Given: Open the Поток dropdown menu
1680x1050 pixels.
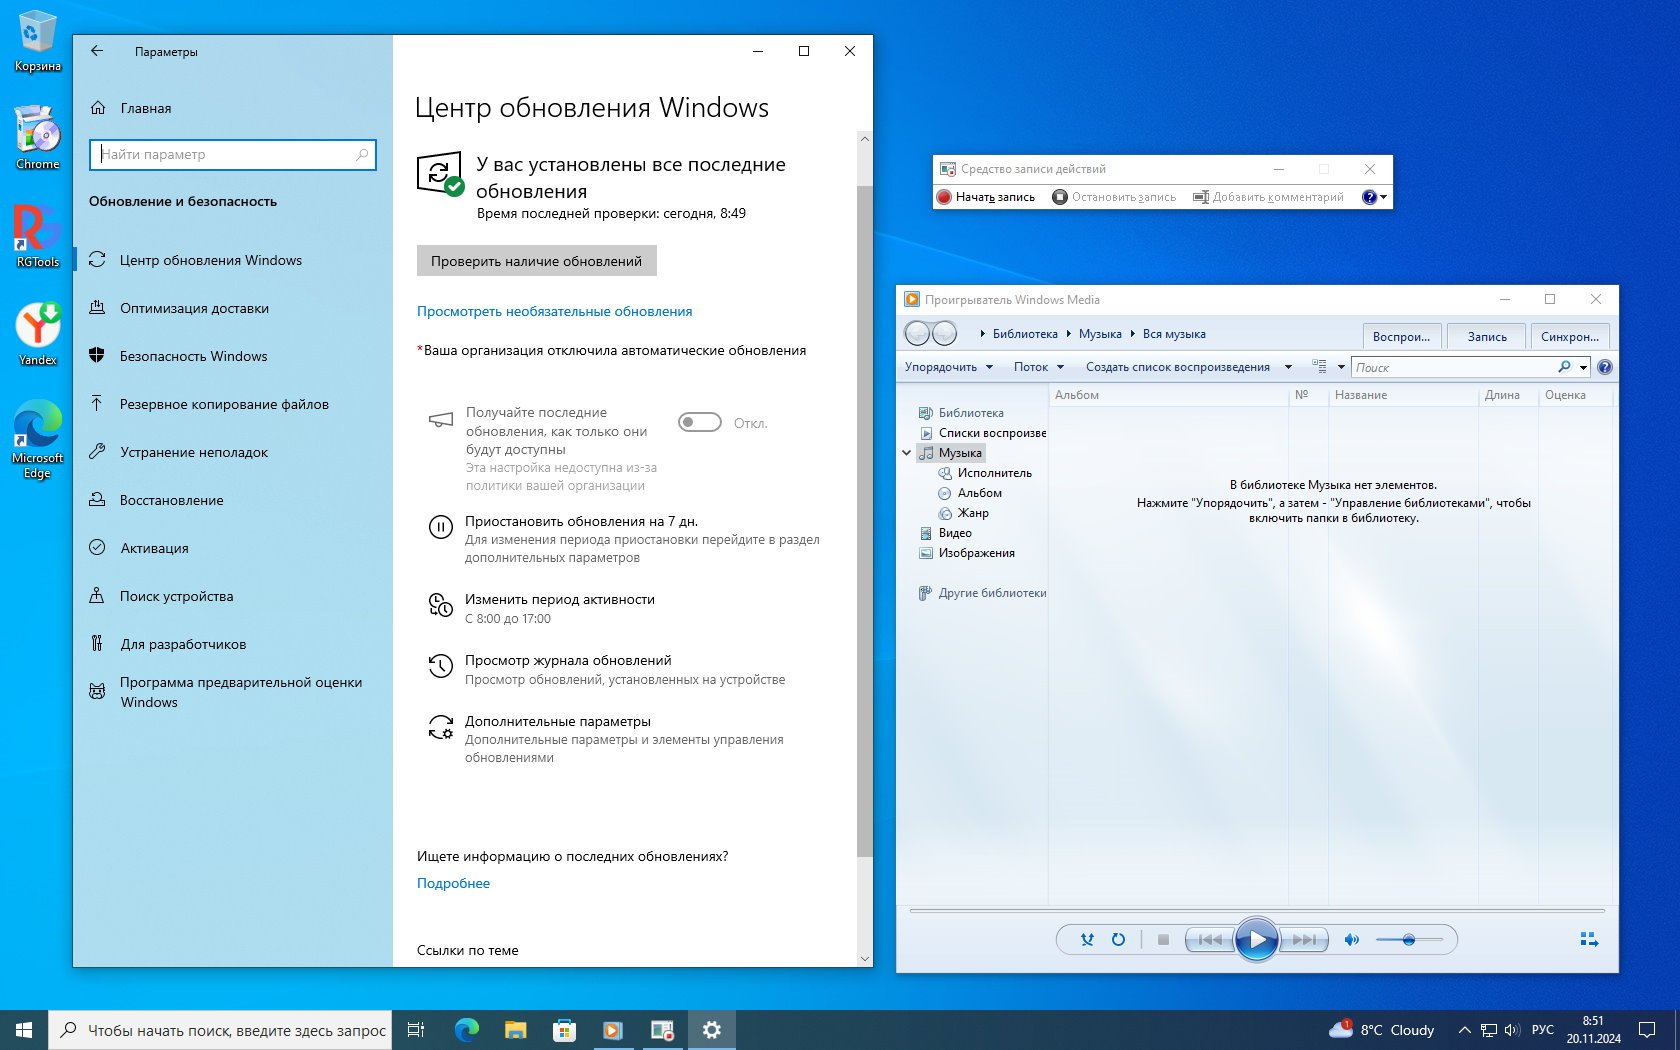Looking at the screenshot, I should [1038, 367].
